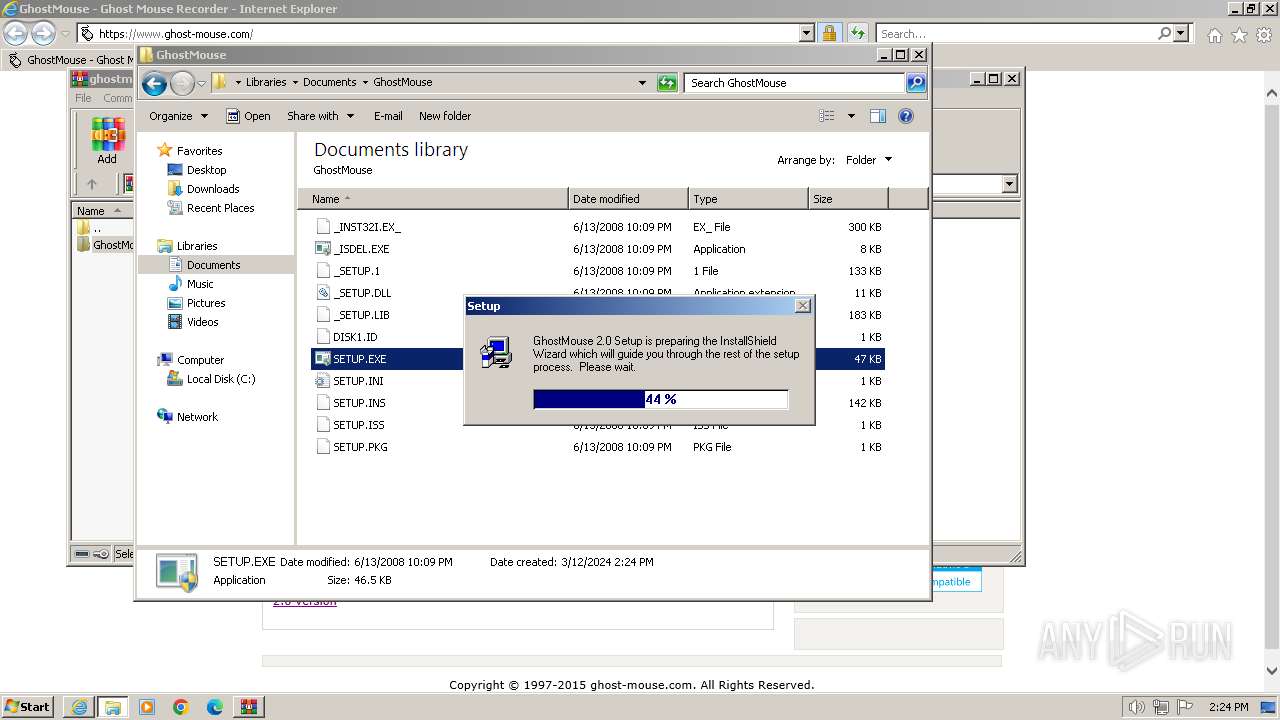The width and height of the screenshot is (1280, 720).
Task: Open the Share with dropdown
Action: (x=320, y=116)
